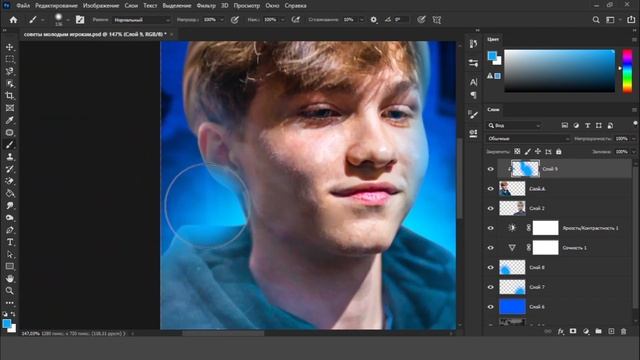
Task: Open the symmetry paint options butterfly icon
Action: tap(437, 20)
